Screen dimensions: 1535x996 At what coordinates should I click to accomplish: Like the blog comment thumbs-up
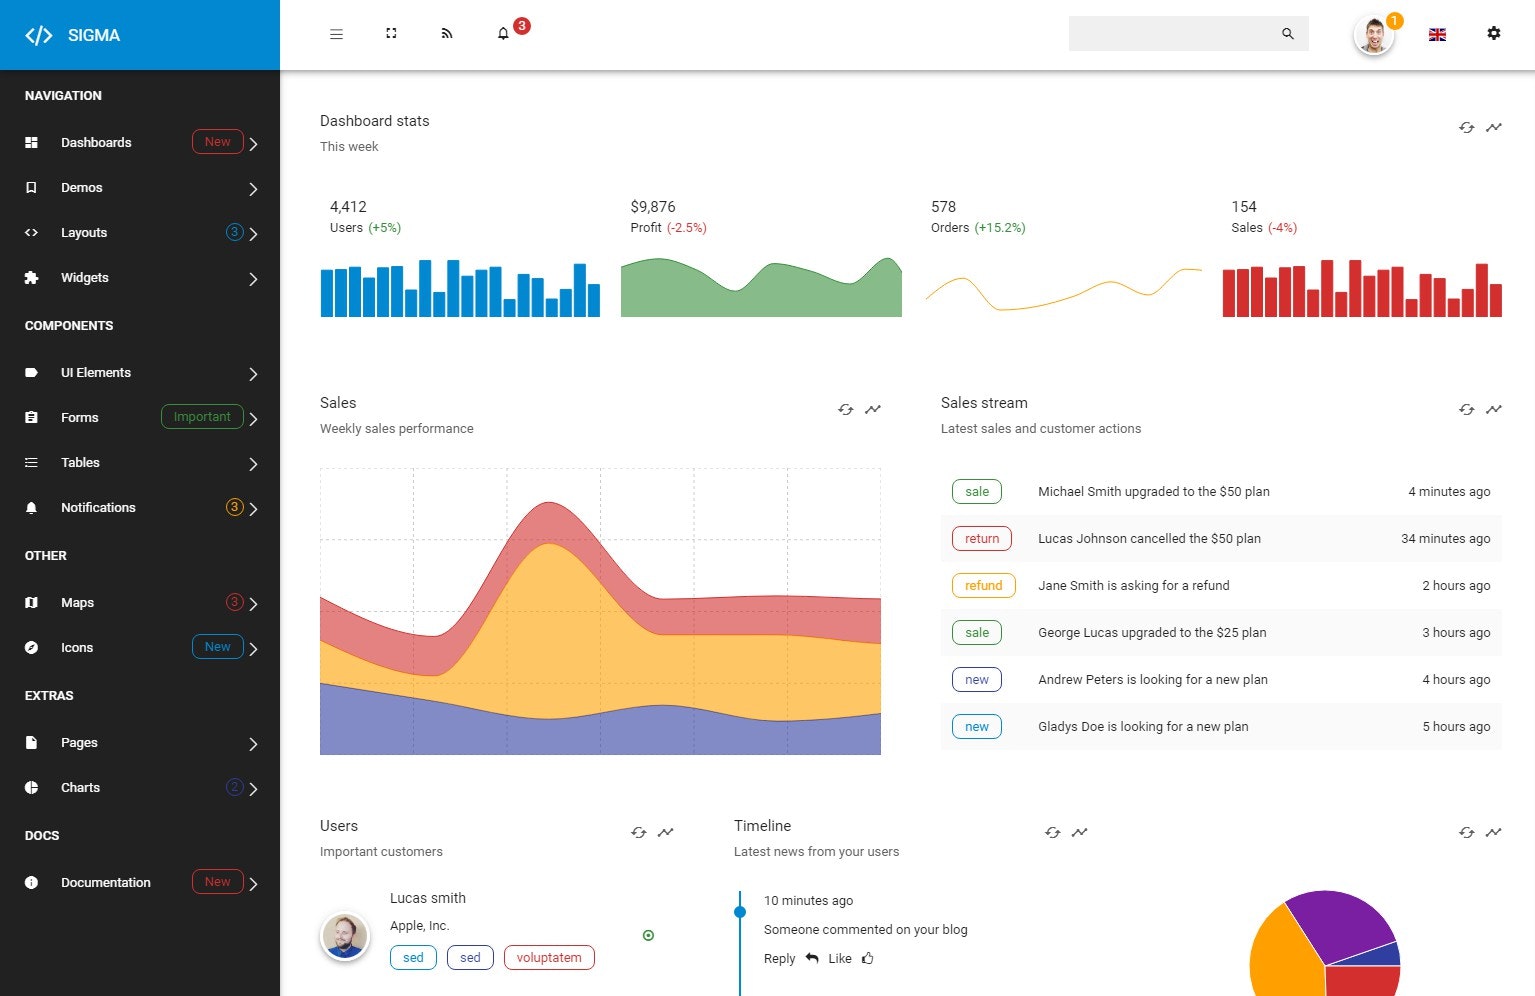click(868, 958)
